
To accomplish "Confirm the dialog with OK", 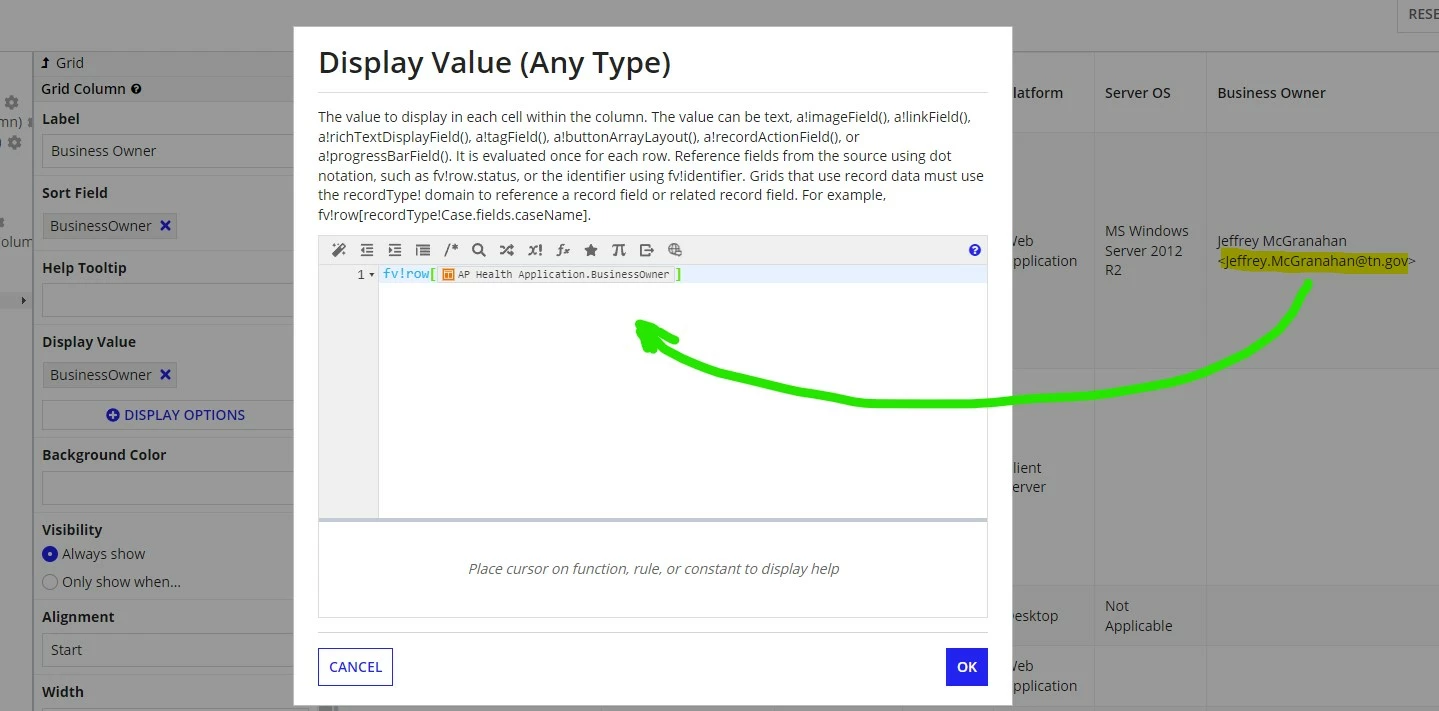I will pos(967,667).
